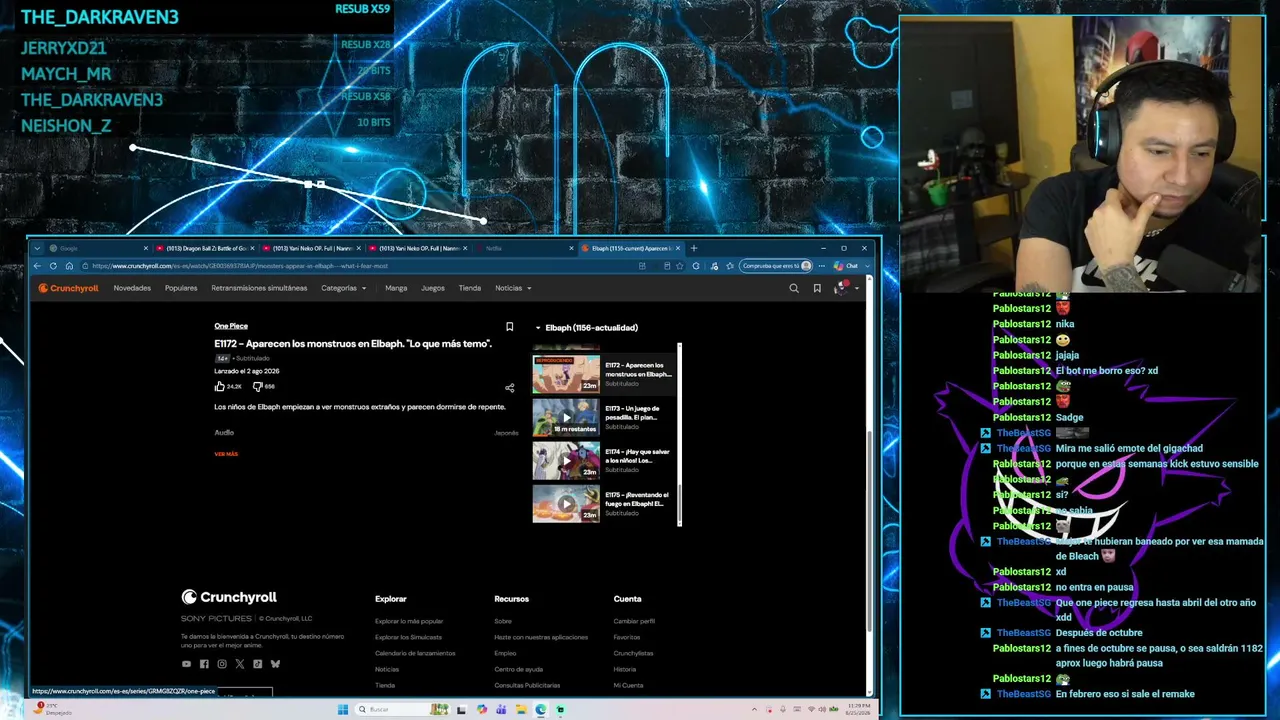1280x720 pixels.
Task: Reload the page with browser refresh button
Action: tap(53, 266)
